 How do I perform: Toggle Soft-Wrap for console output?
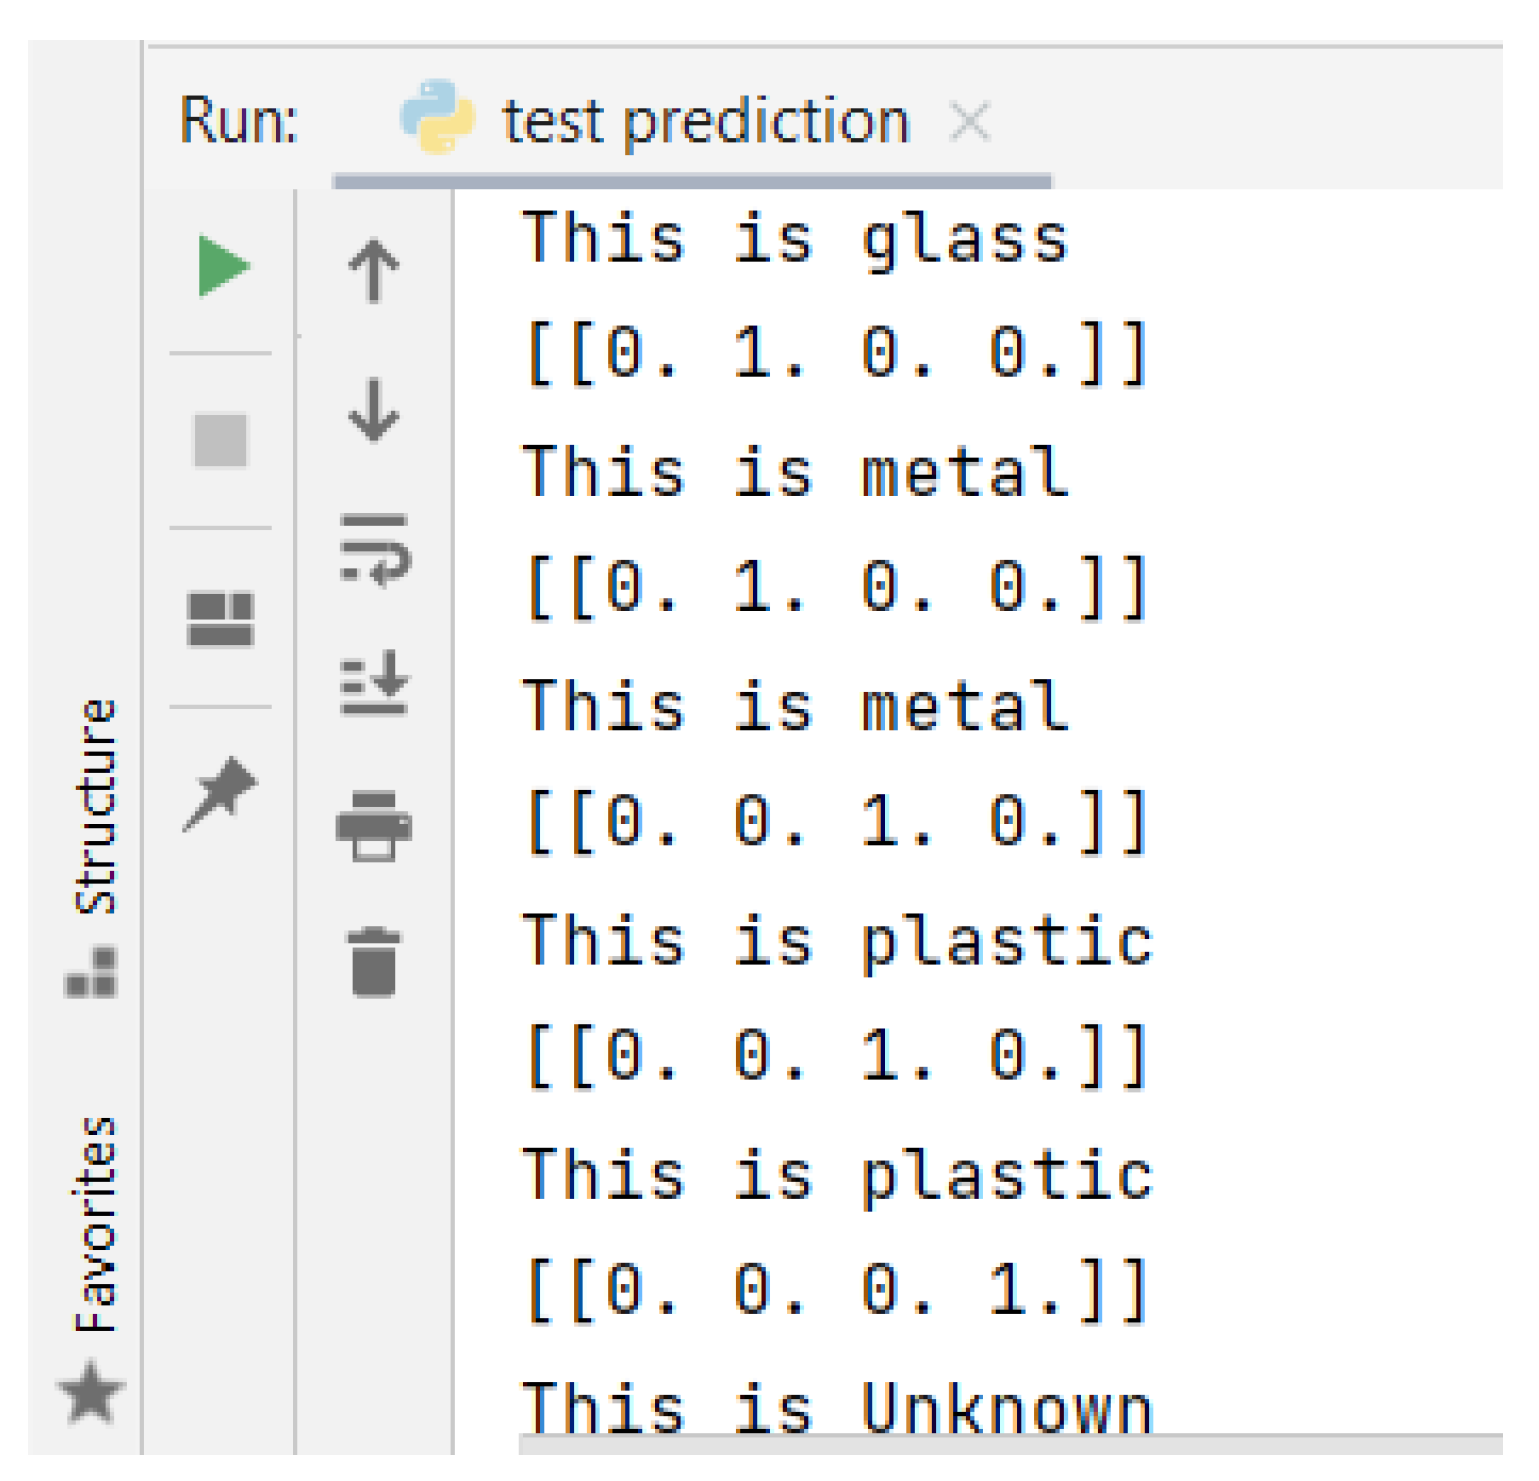click(x=374, y=550)
